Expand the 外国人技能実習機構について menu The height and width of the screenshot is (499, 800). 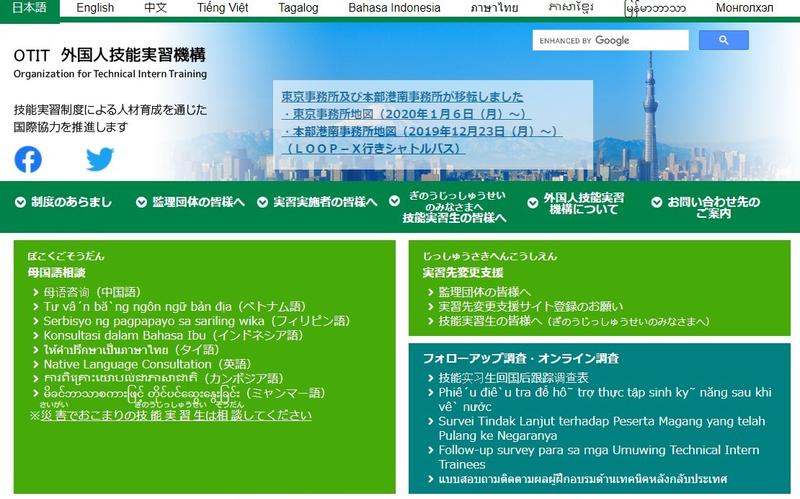576,204
